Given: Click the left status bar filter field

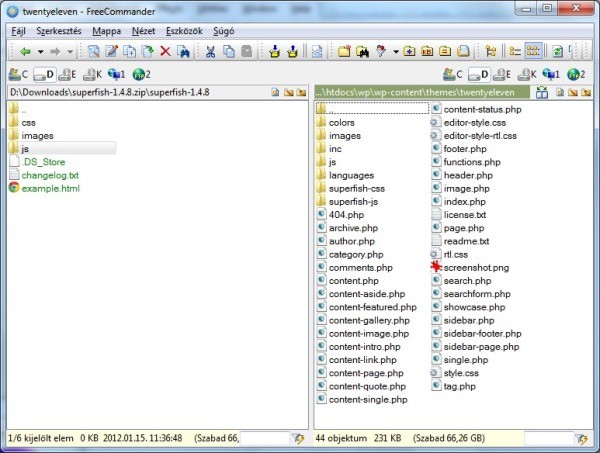Looking at the screenshot, I should pyautogui.click(x=265, y=438).
